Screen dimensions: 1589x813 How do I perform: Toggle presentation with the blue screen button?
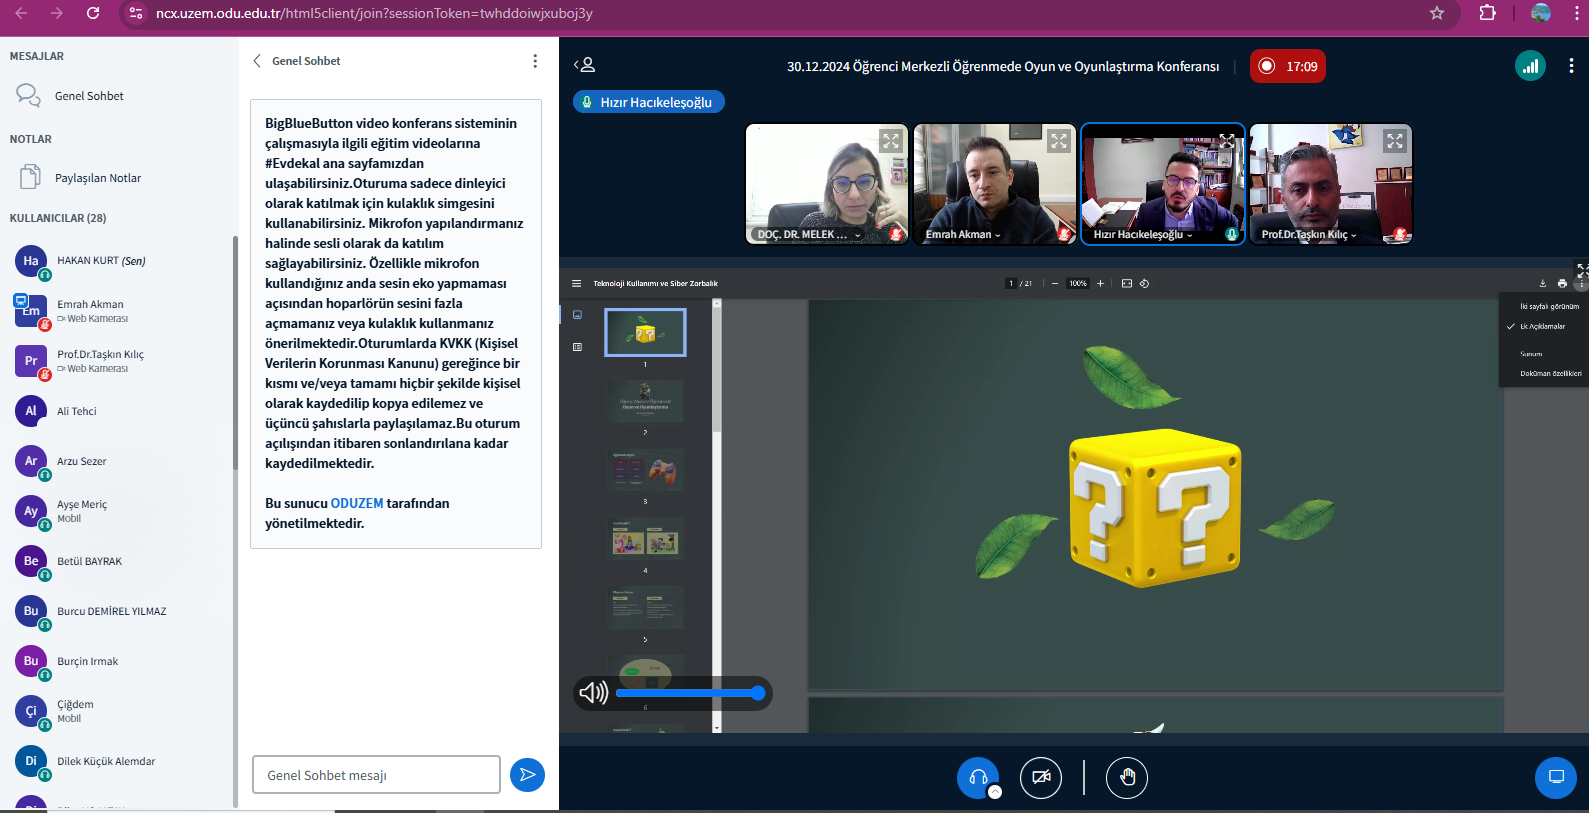(x=1556, y=777)
